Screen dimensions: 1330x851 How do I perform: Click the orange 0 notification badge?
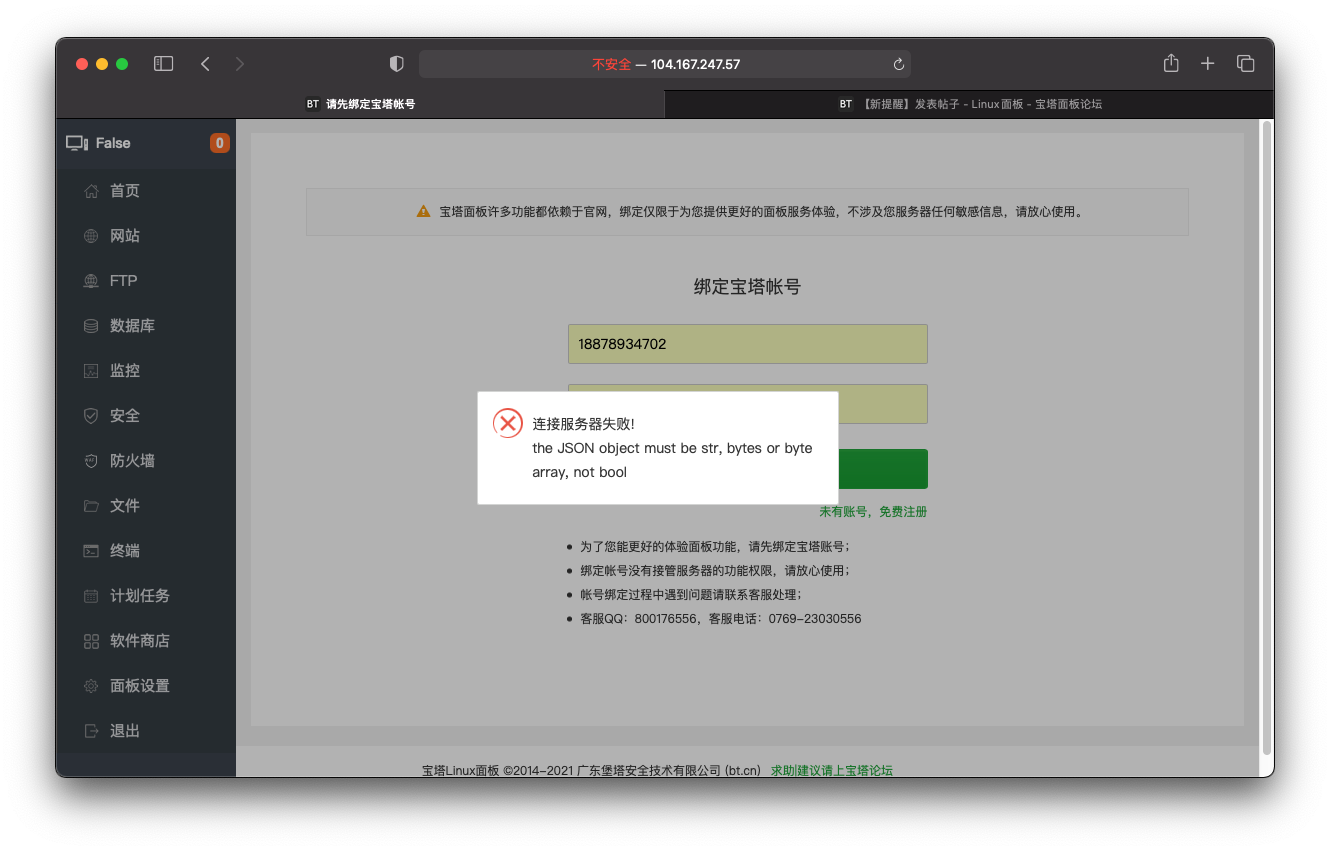[220, 143]
